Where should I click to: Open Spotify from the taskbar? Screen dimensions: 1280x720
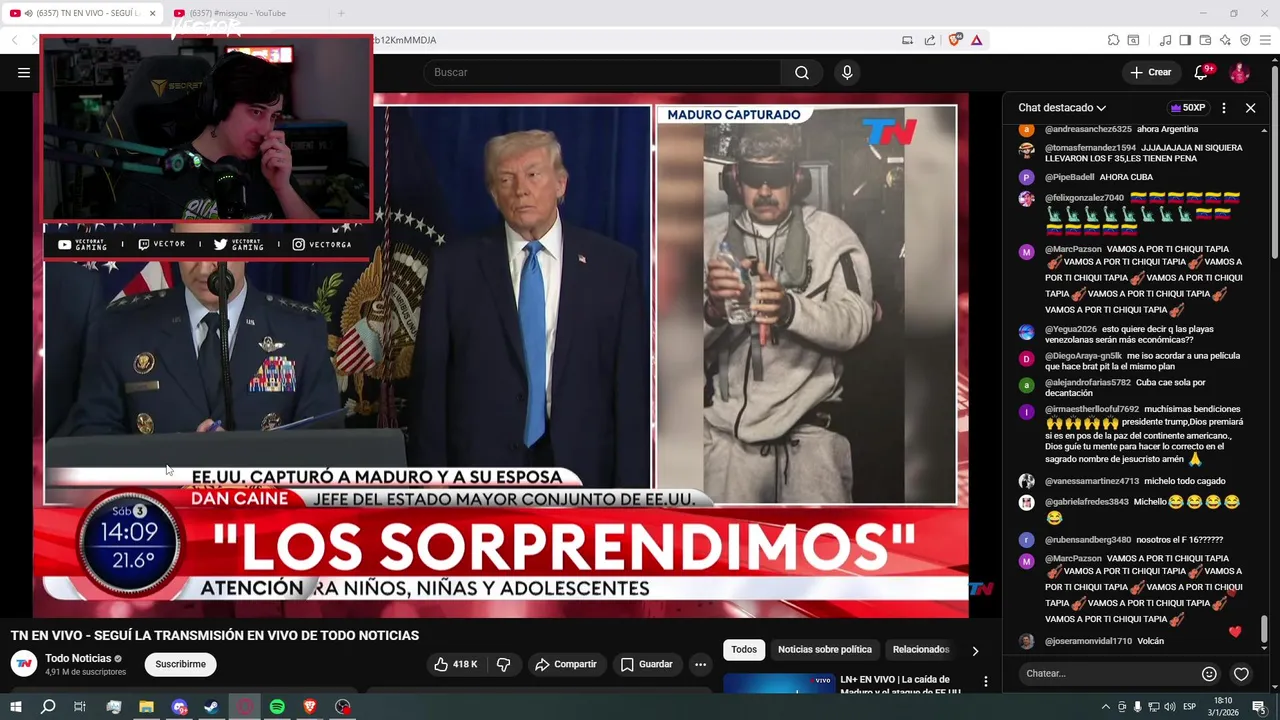coord(277,707)
